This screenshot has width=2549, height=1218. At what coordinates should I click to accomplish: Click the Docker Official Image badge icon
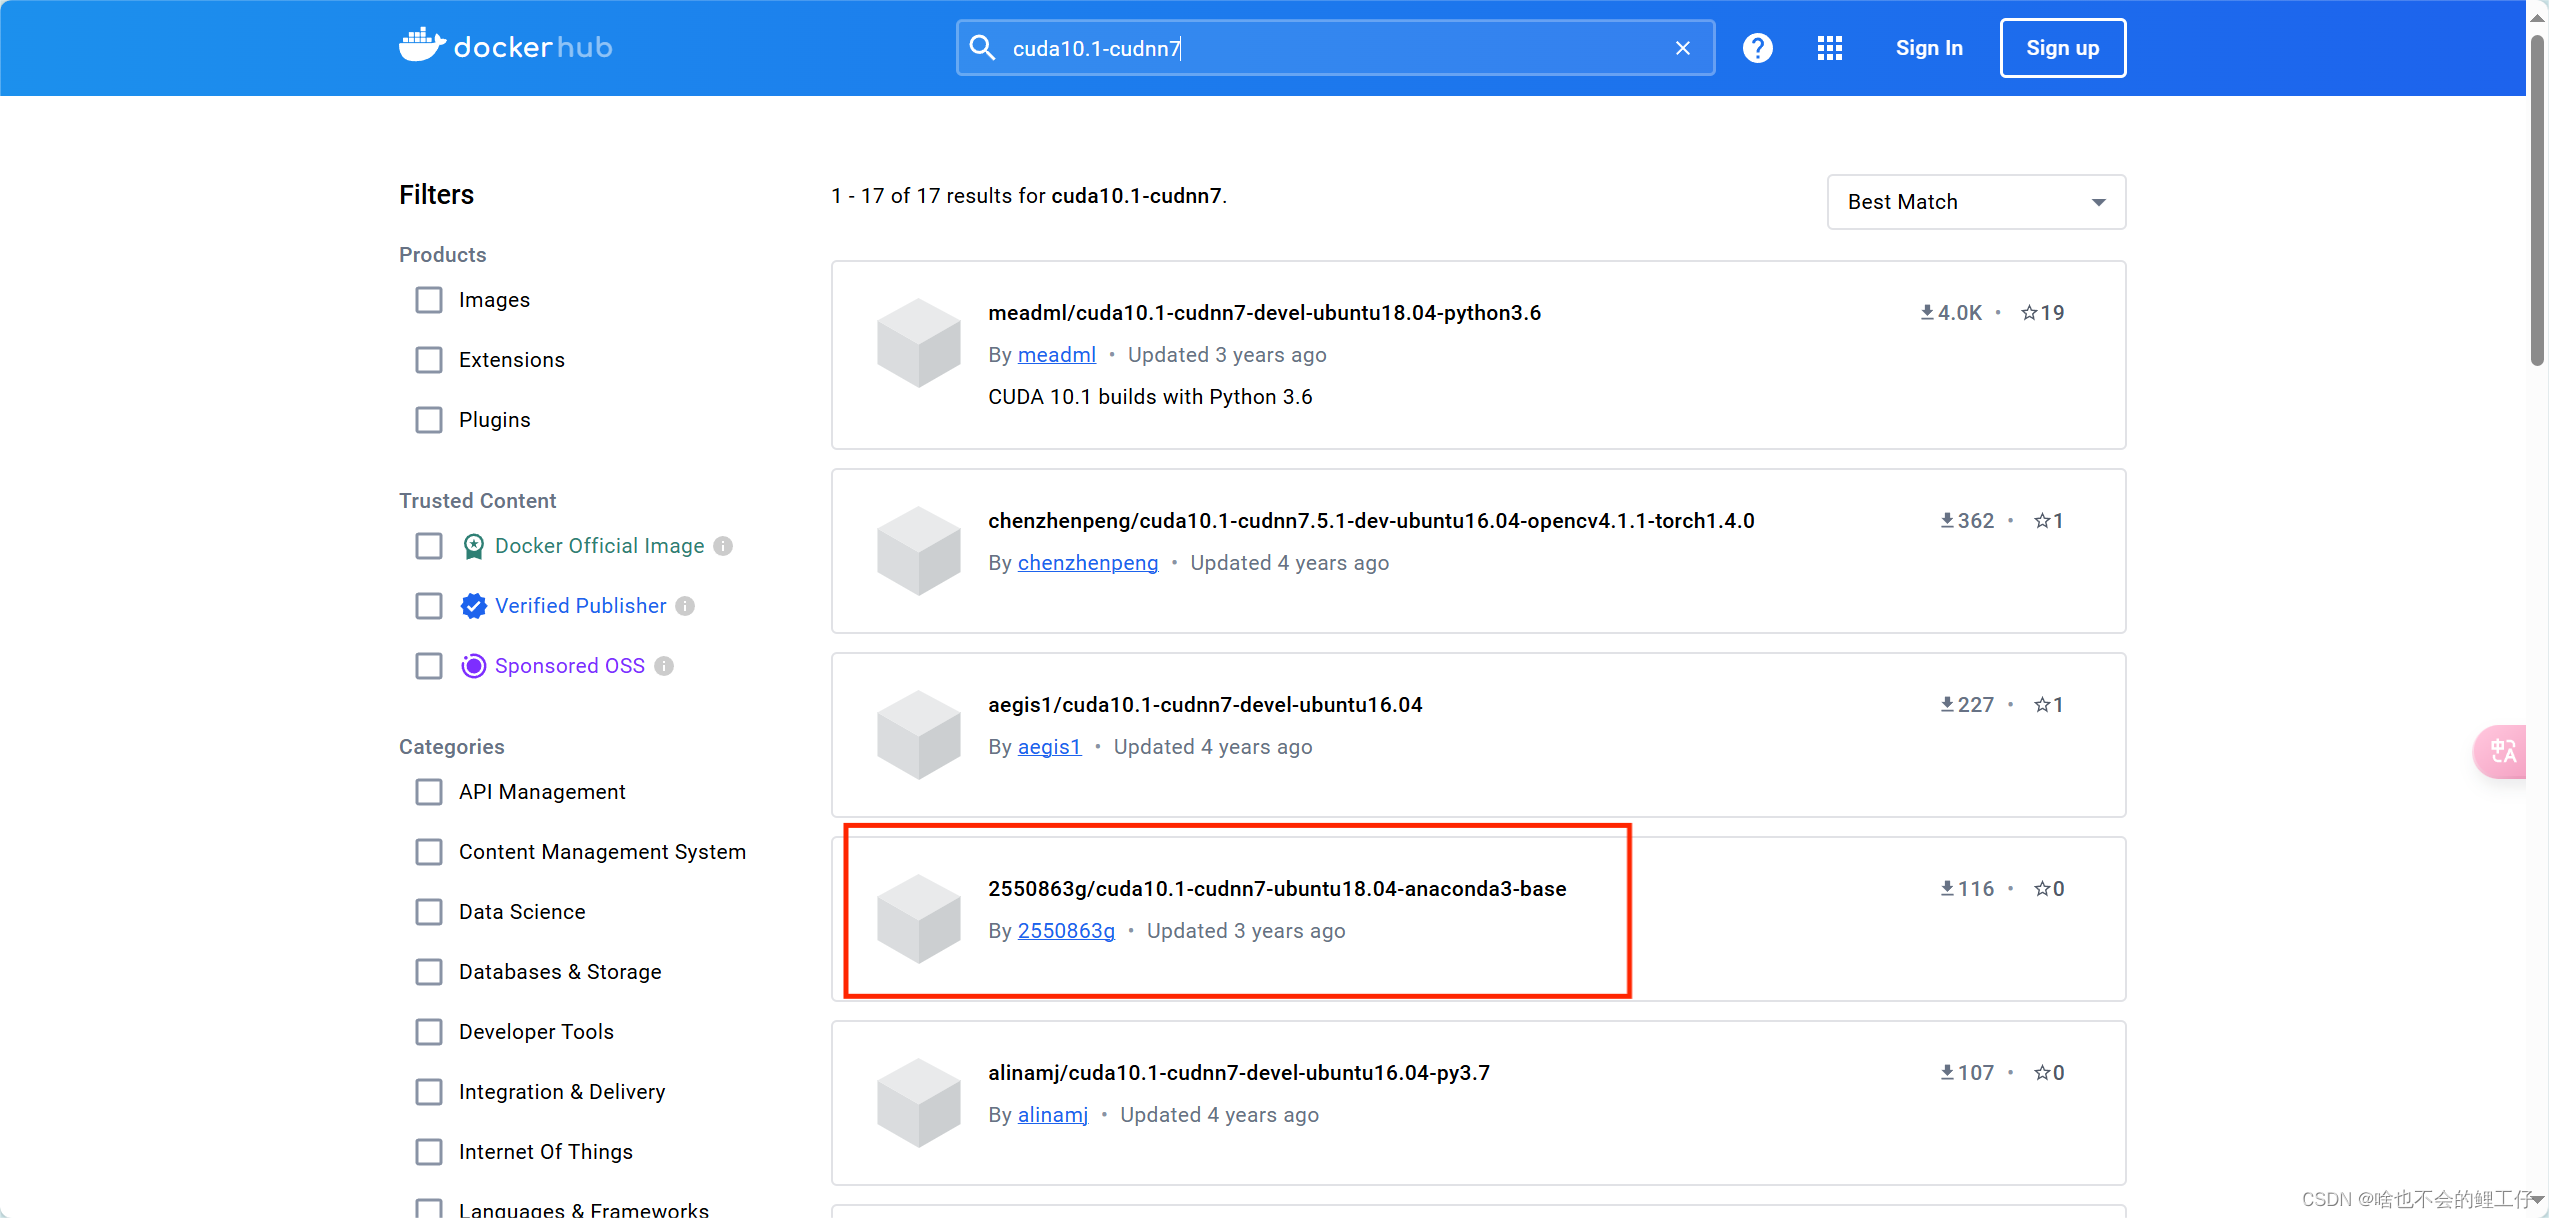472,546
